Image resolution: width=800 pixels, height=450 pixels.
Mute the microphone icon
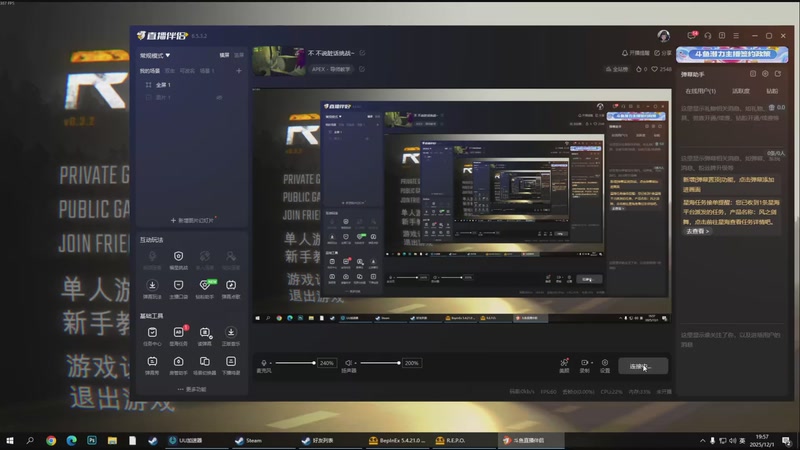[x=264, y=363]
